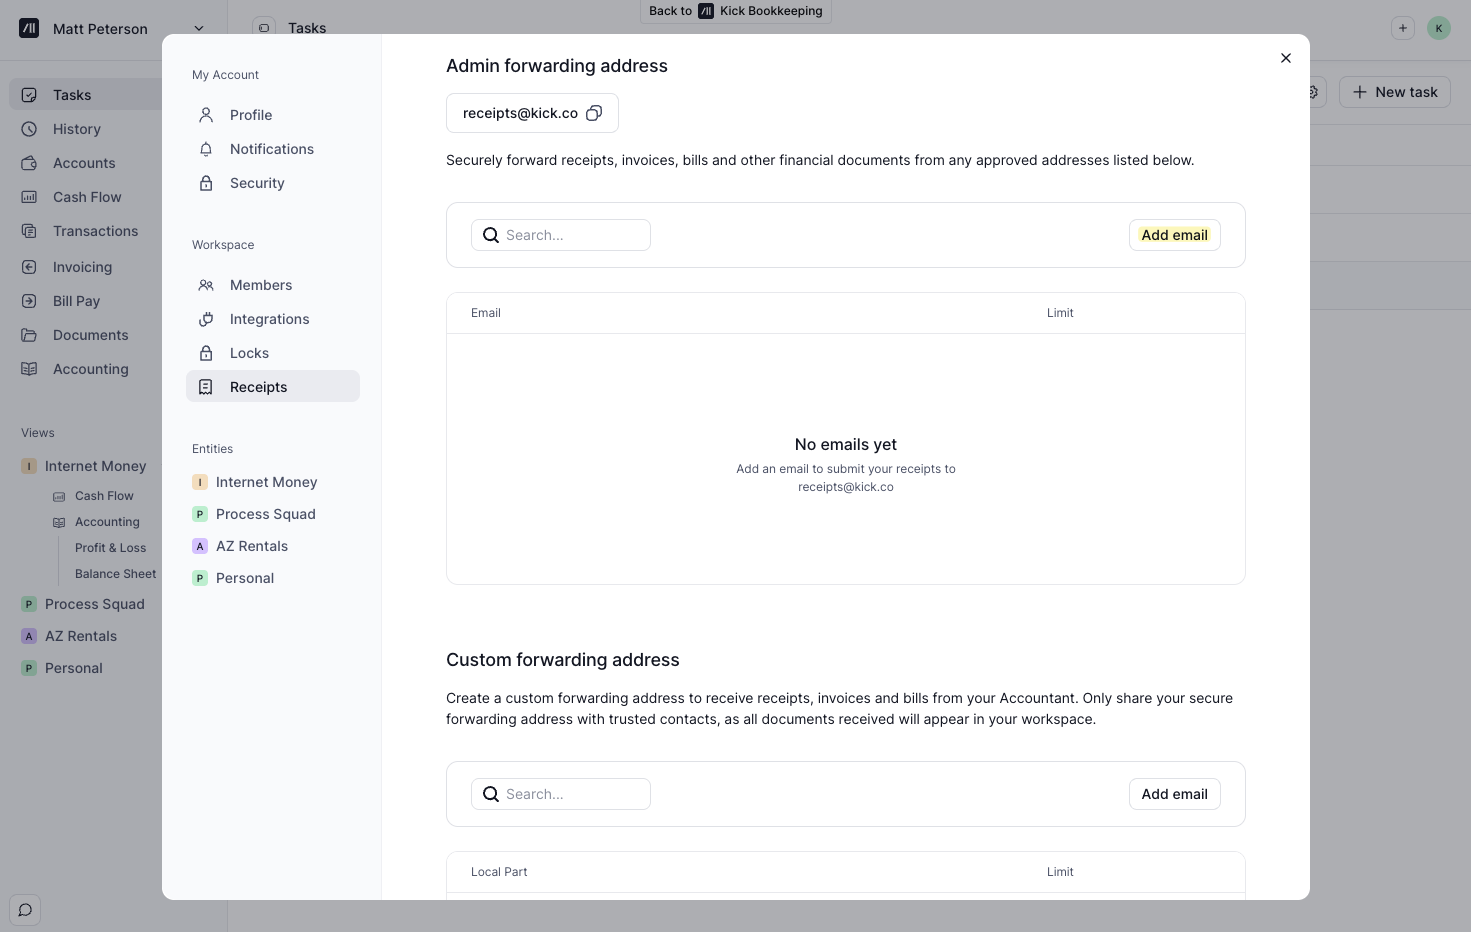Click Add email for admin forwarding
The width and height of the screenshot is (1471, 932).
click(x=1174, y=235)
